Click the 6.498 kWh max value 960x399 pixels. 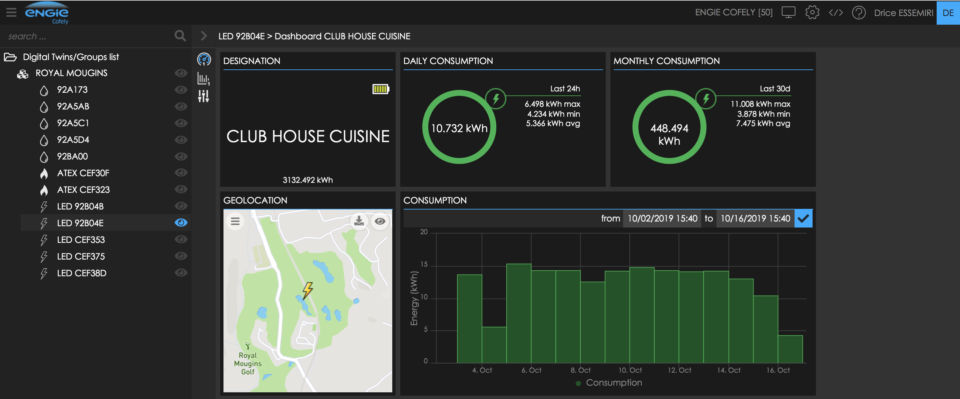553,104
